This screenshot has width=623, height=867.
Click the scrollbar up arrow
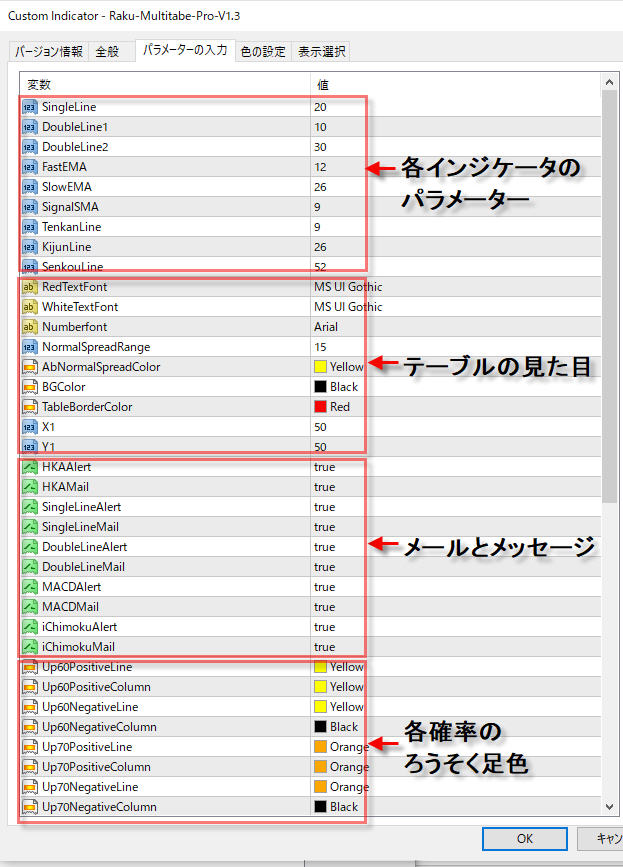(609, 82)
